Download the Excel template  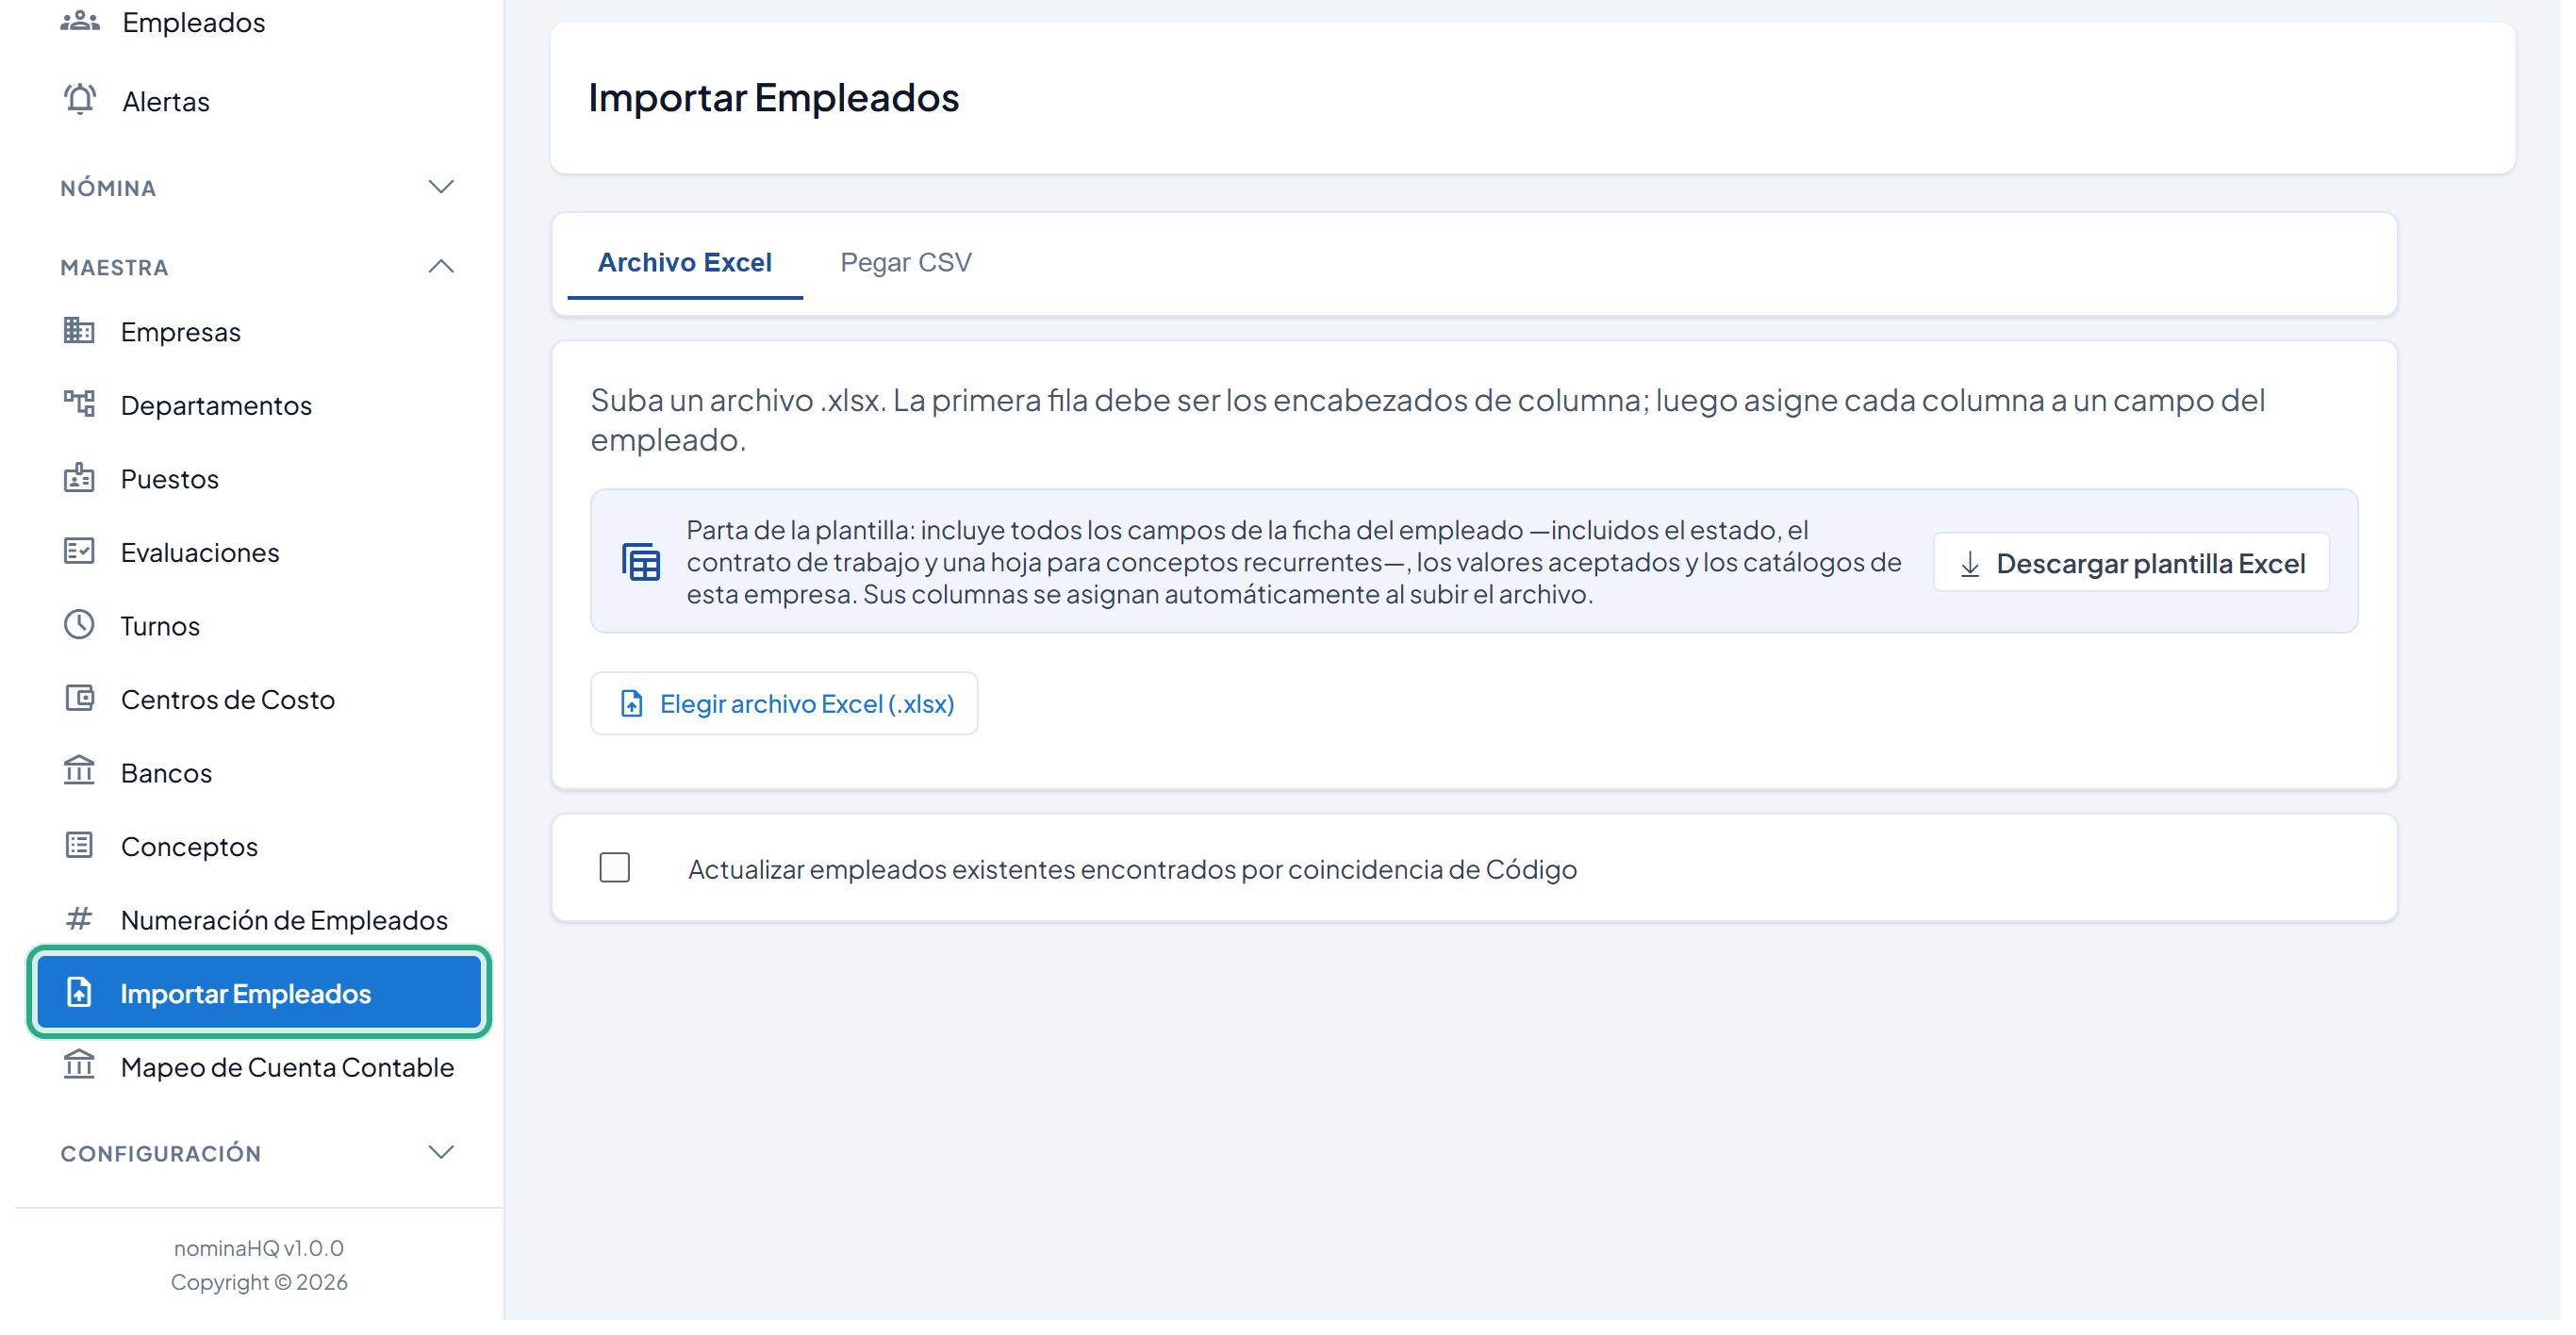click(2144, 566)
